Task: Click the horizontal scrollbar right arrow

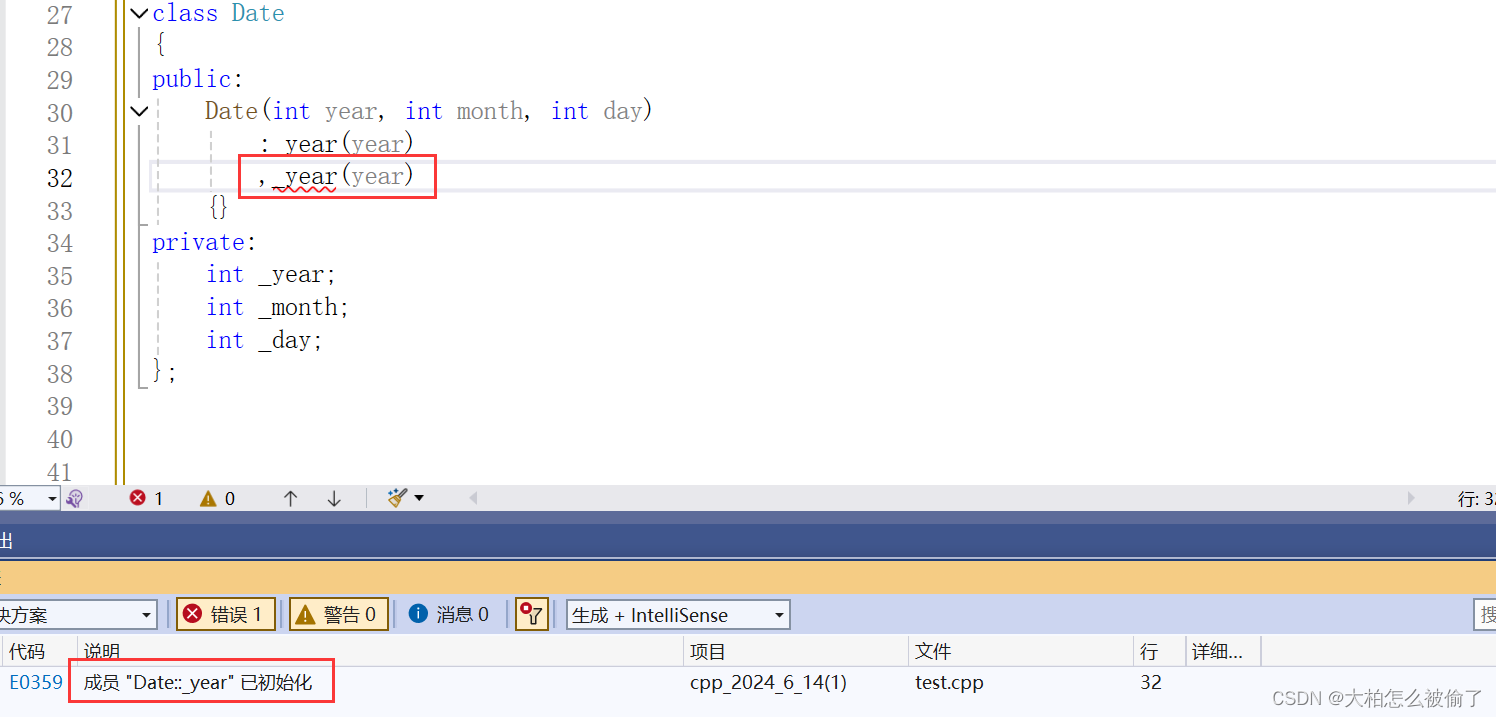Action: 1411,498
